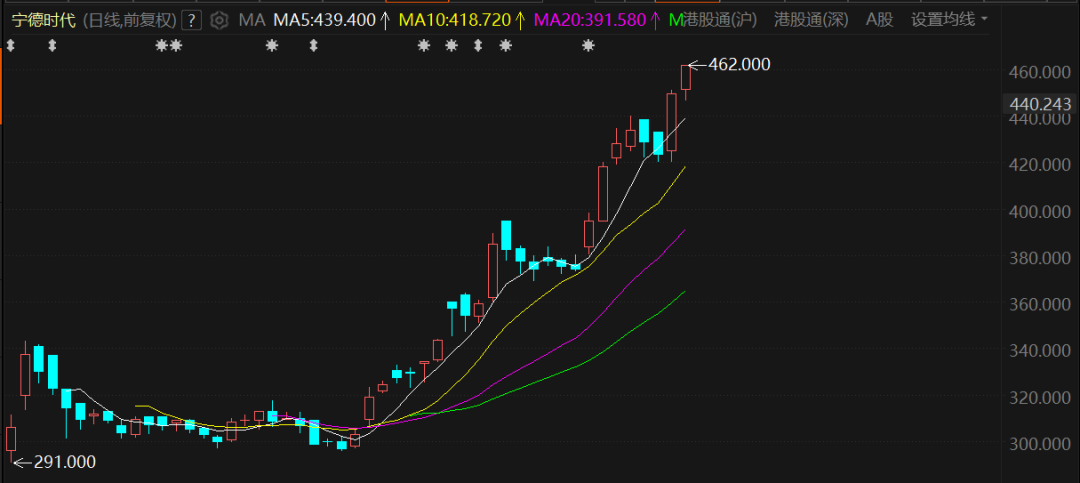1080x483 pixels.
Task: Click the 420.000 axis label
Action: [1039, 165]
